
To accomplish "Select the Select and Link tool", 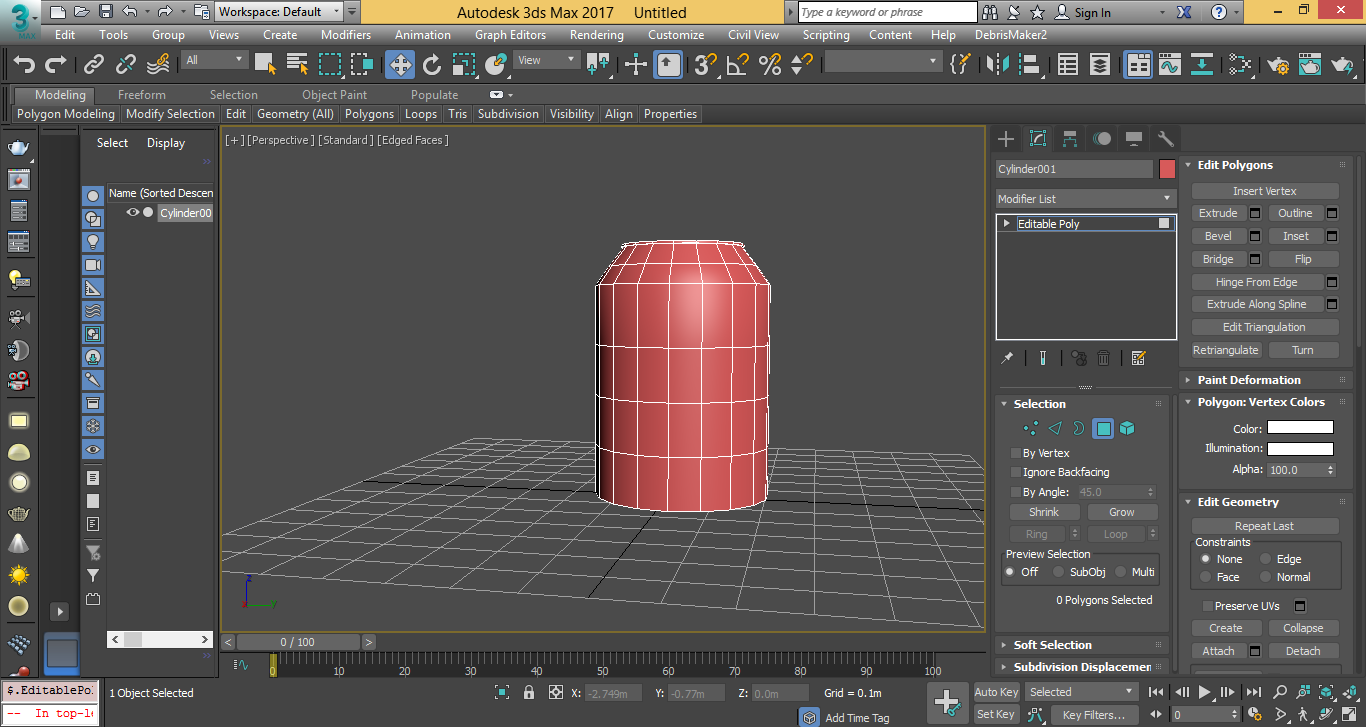I will [94, 65].
